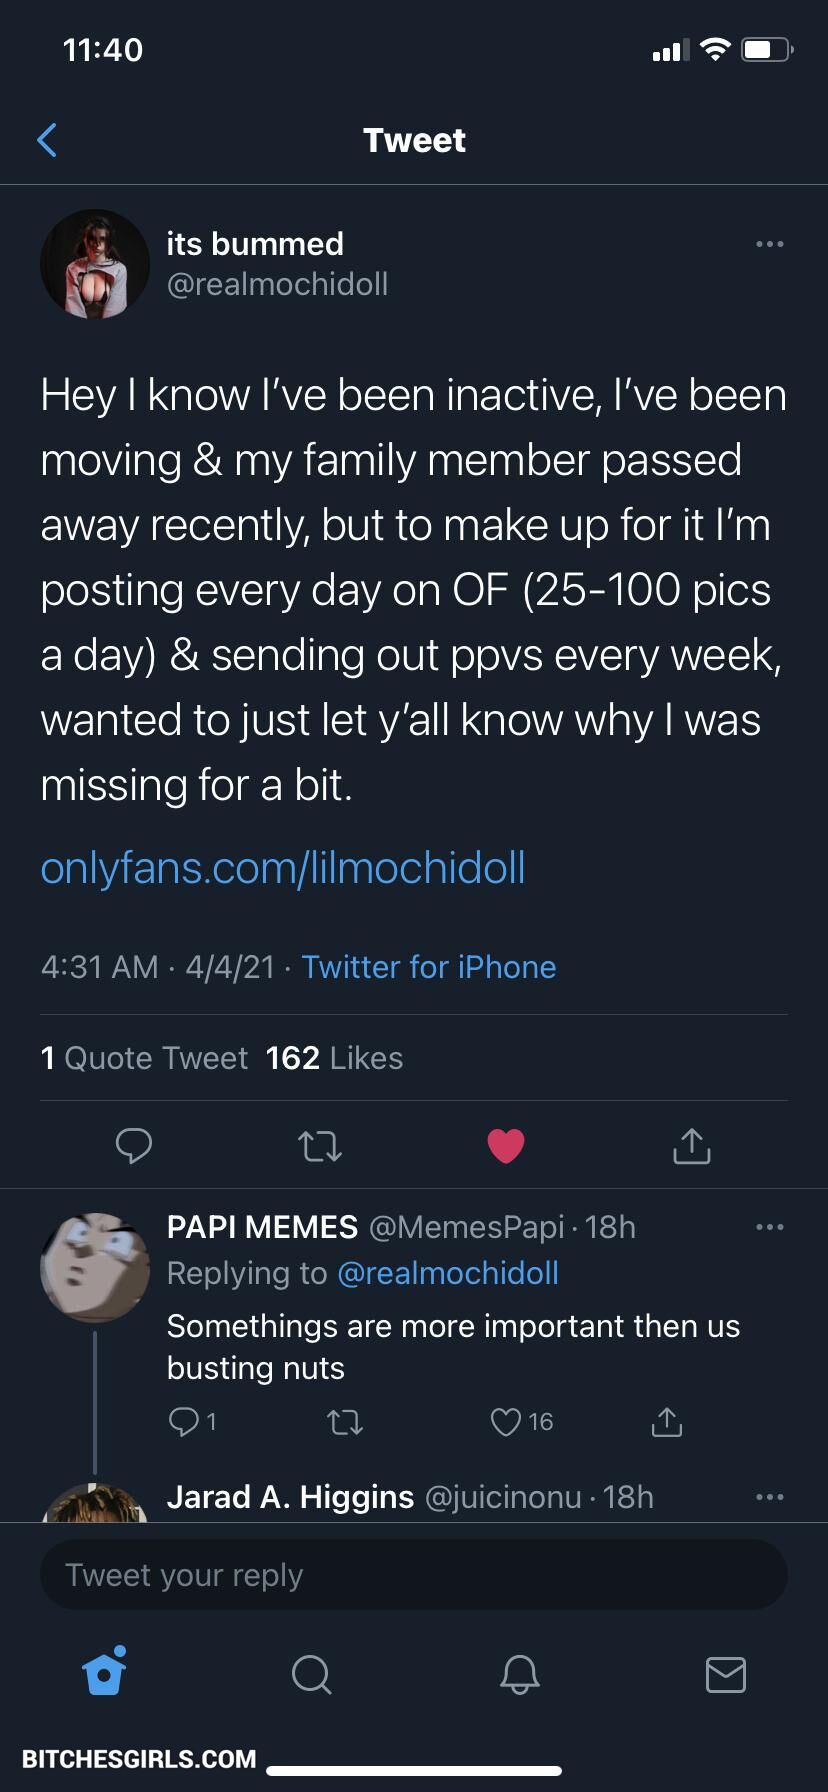
Task: Reply to the main tweet
Action: point(133,1145)
